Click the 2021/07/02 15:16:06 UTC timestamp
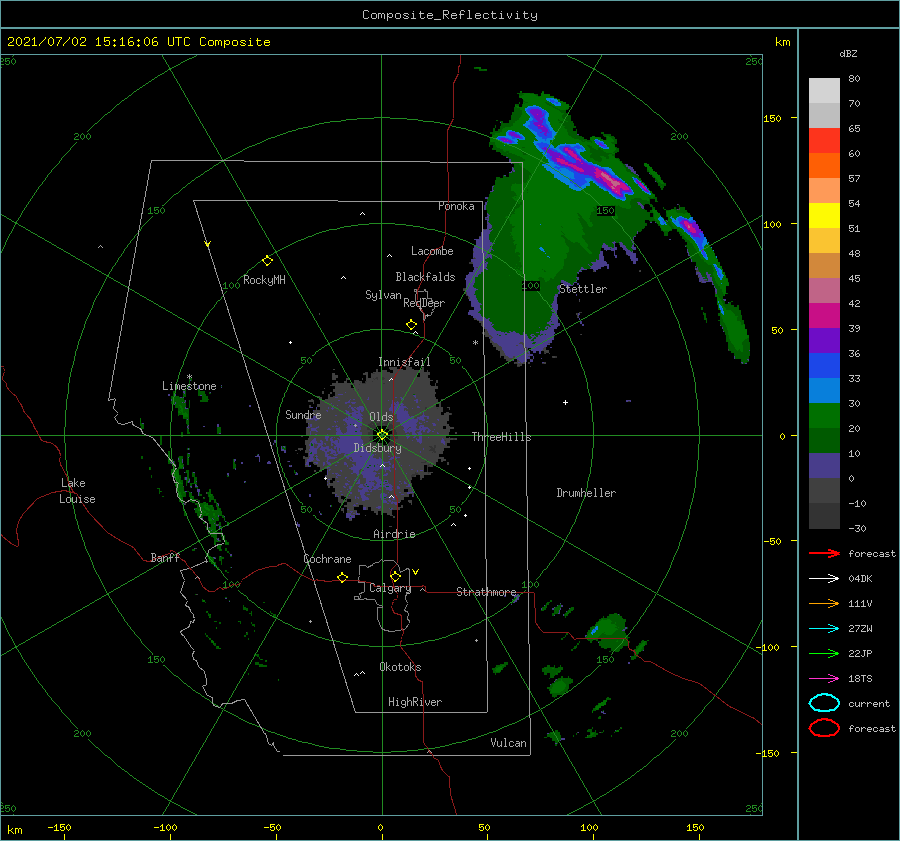 coord(139,42)
